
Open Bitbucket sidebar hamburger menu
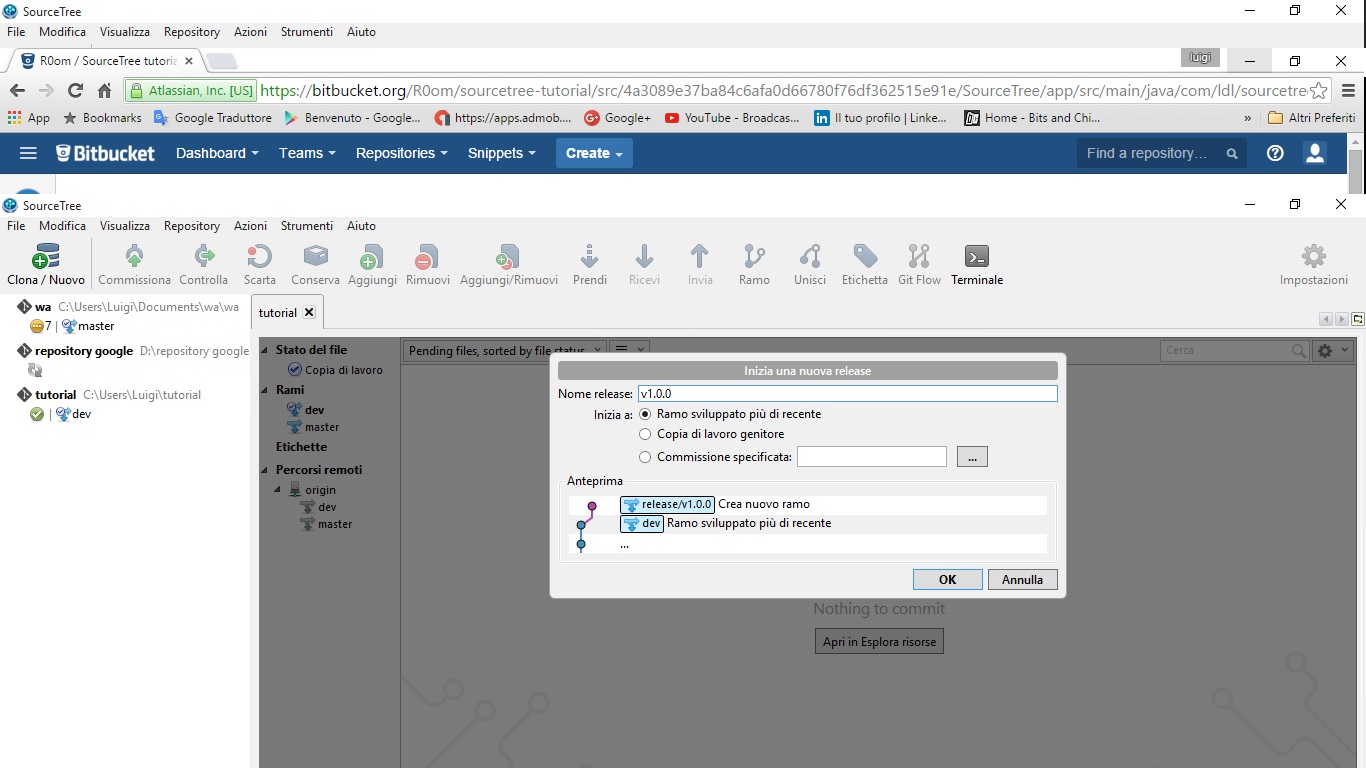pos(28,153)
